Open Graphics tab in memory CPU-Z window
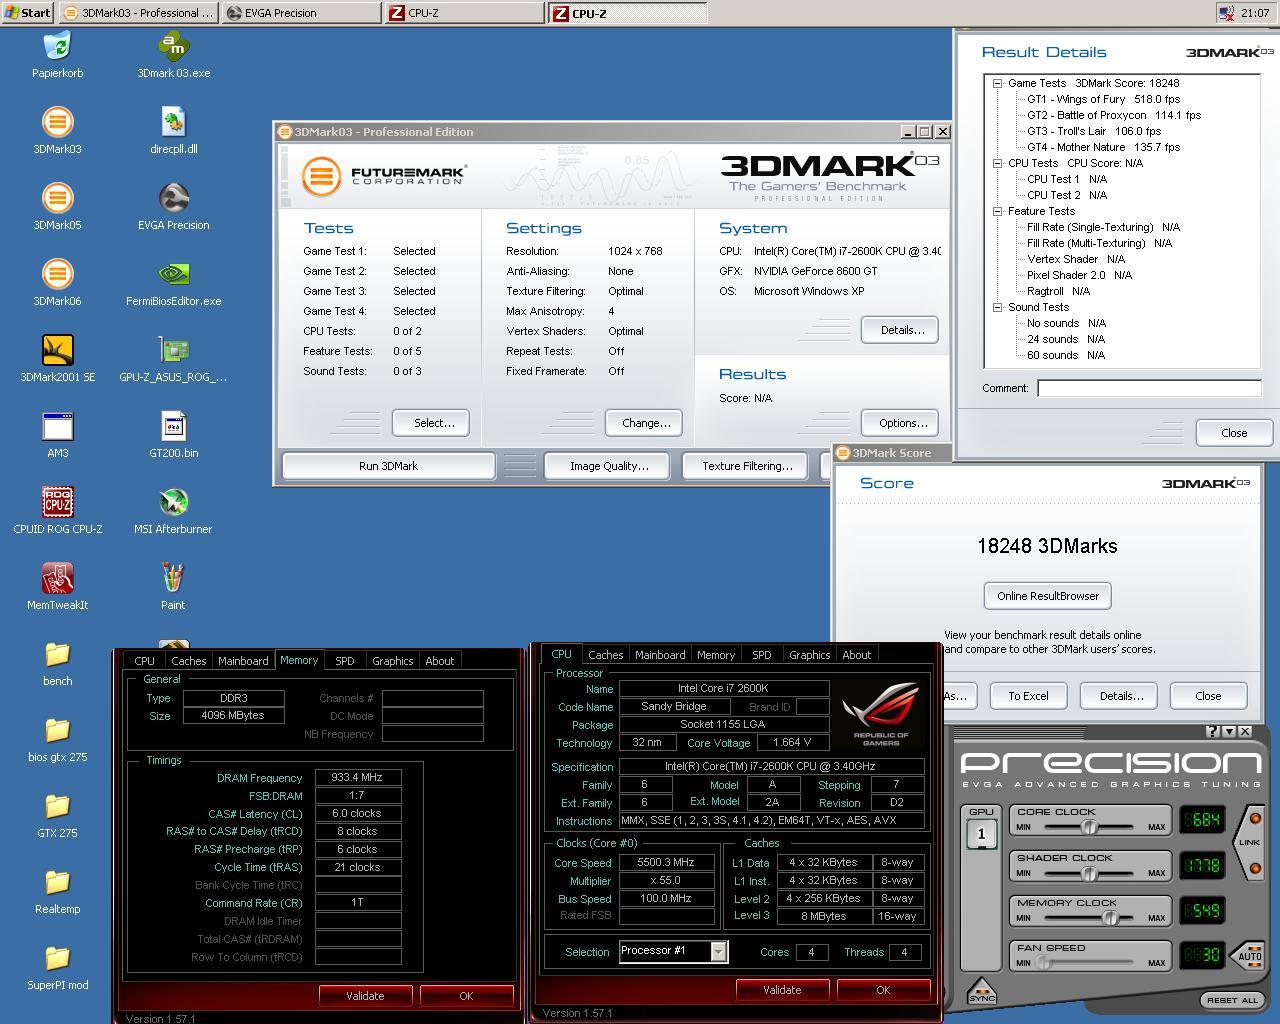Image resolution: width=1280 pixels, height=1024 pixels. [x=392, y=661]
